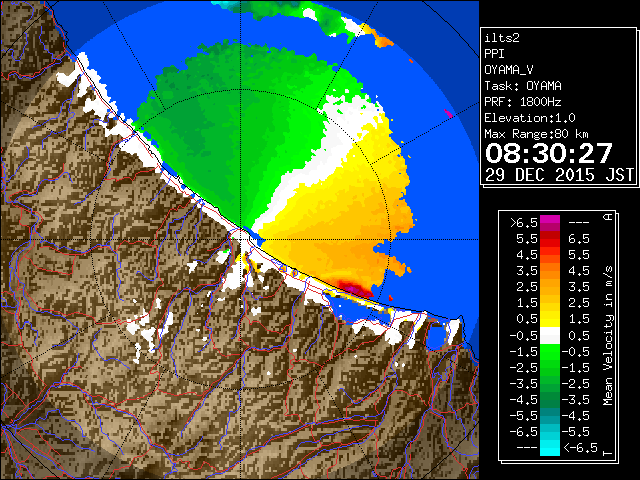Image resolution: width=640 pixels, height=480 pixels.
Task: Click the radar origin where range spokes meet
Action: 241,240
